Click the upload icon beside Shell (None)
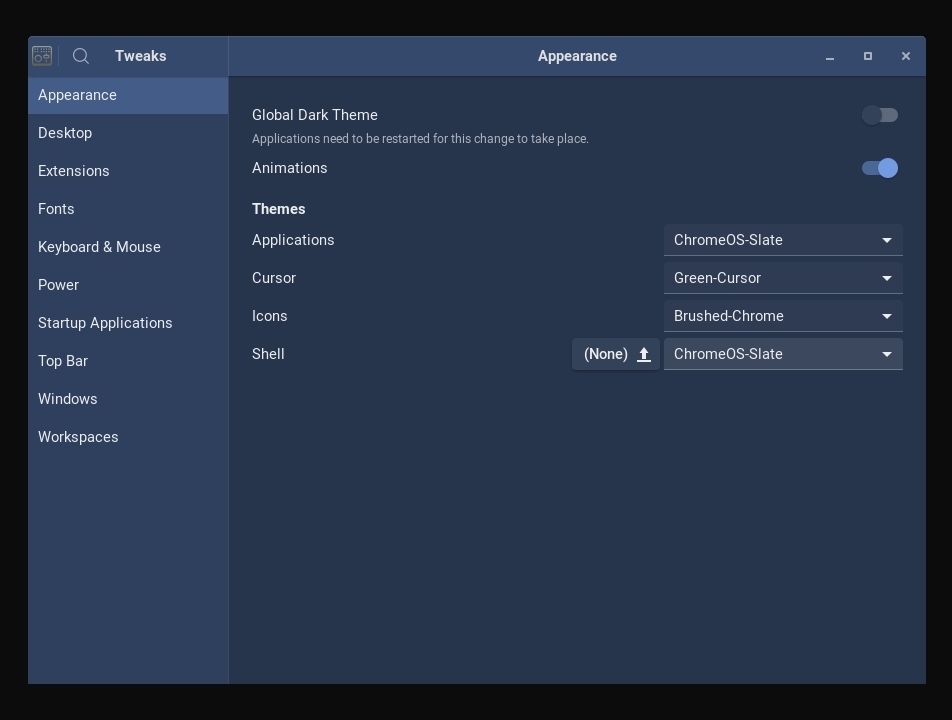Screen dimensions: 952x720 644,355
